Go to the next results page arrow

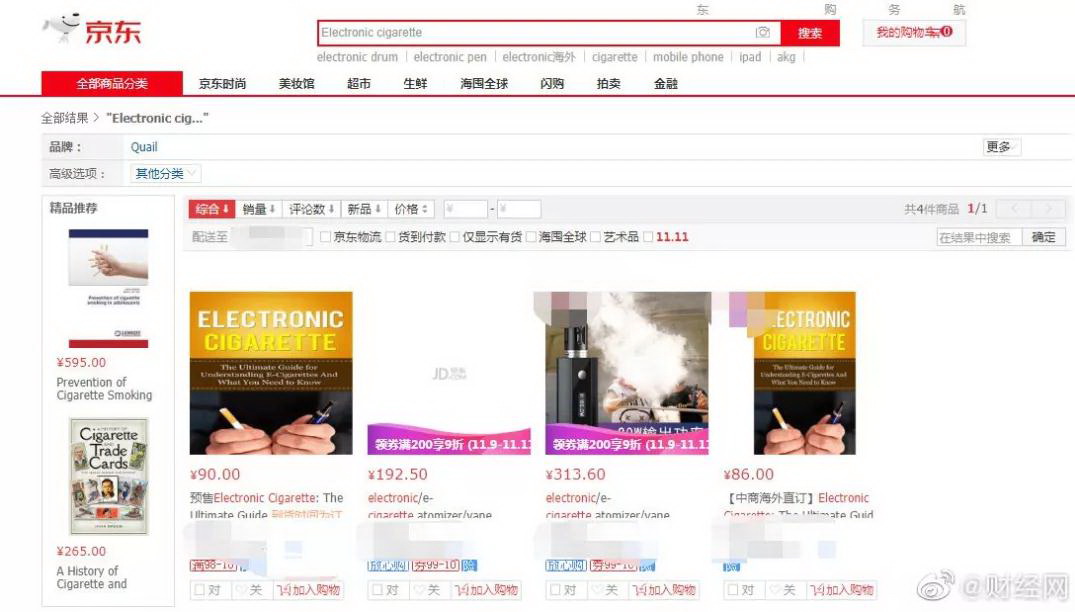tap(1048, 209)
